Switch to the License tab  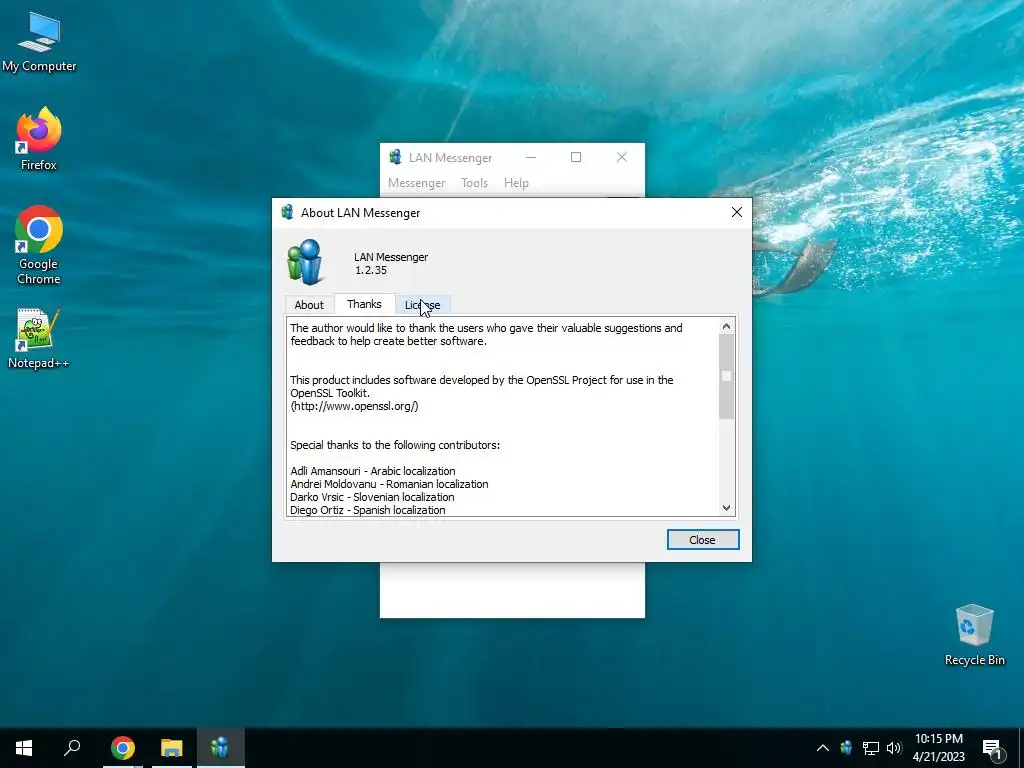(x=423, y=305)
